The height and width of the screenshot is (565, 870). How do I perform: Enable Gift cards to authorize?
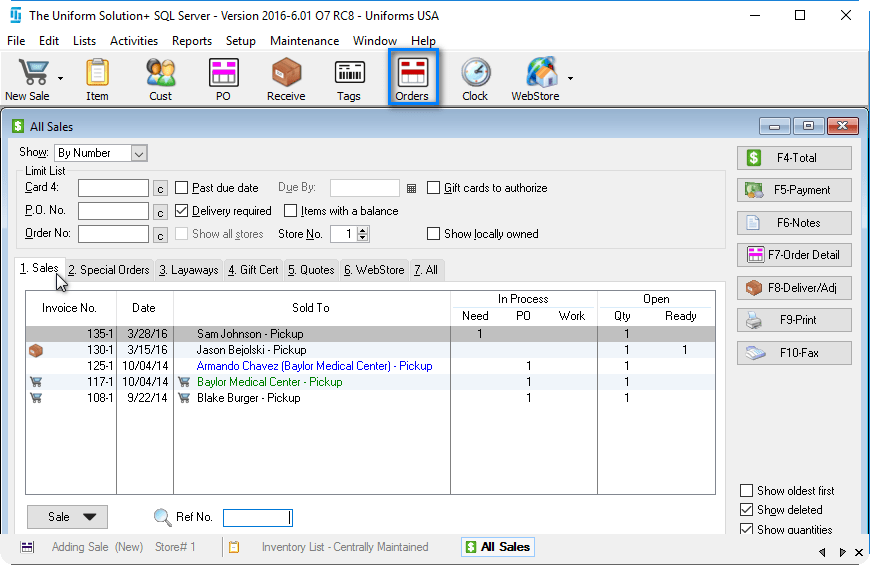click(x=433, y=188)
